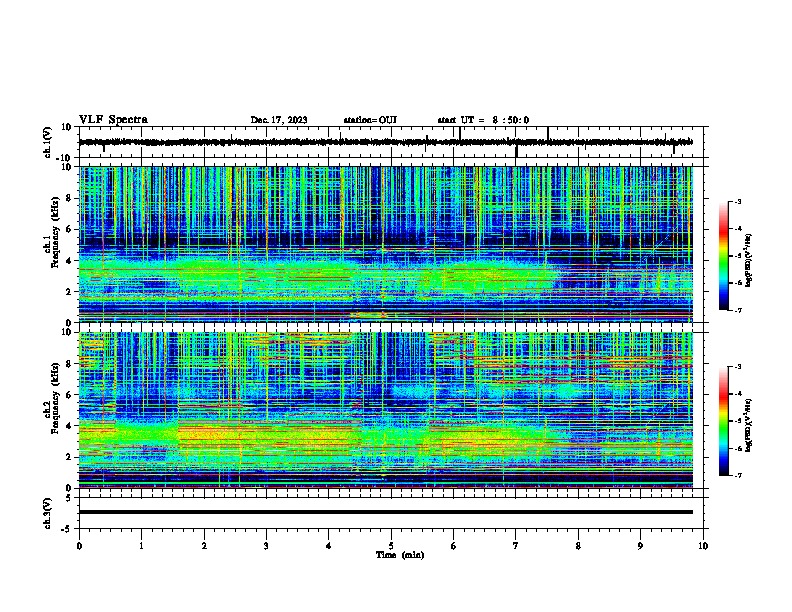Click the 8 kHz tick on ch.2 frequency axis
This screenshot has width=792, height=612.
click(x=70, y=364)
